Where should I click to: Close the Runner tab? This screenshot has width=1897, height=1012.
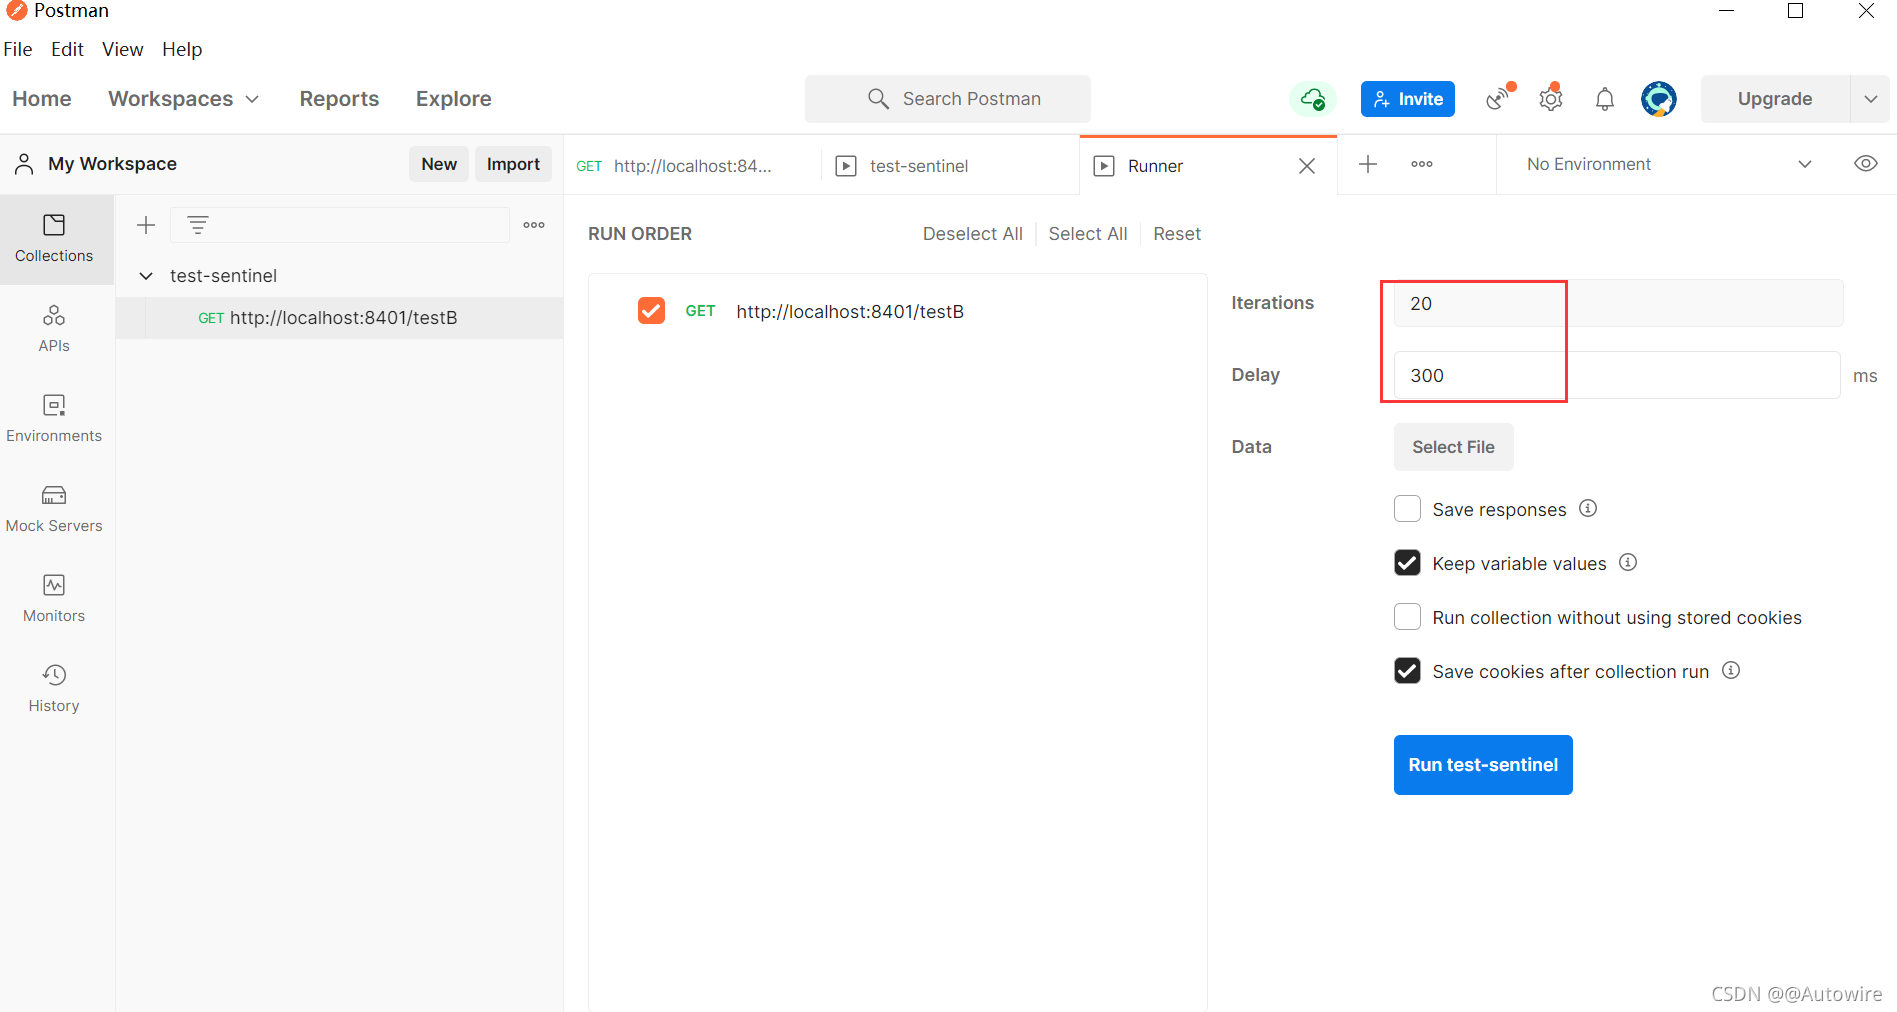tap(1307, 166)
